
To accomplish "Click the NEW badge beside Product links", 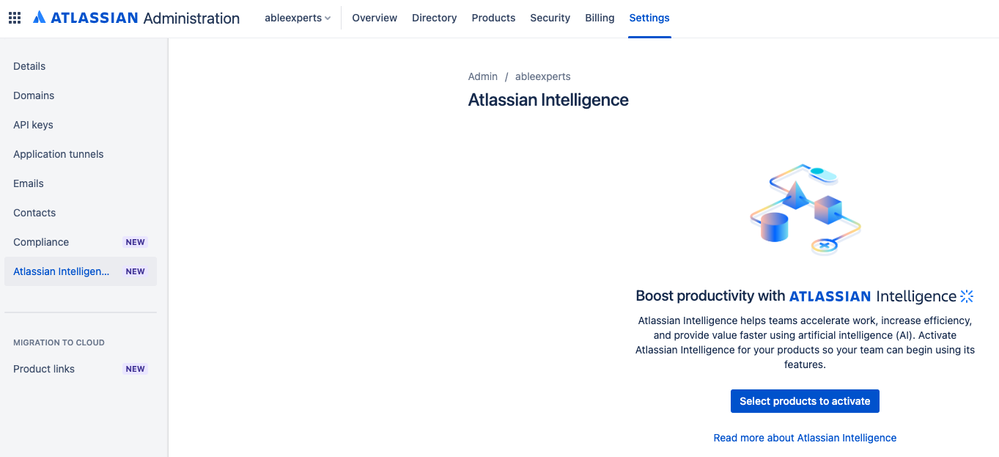I will tap(135, 369).
